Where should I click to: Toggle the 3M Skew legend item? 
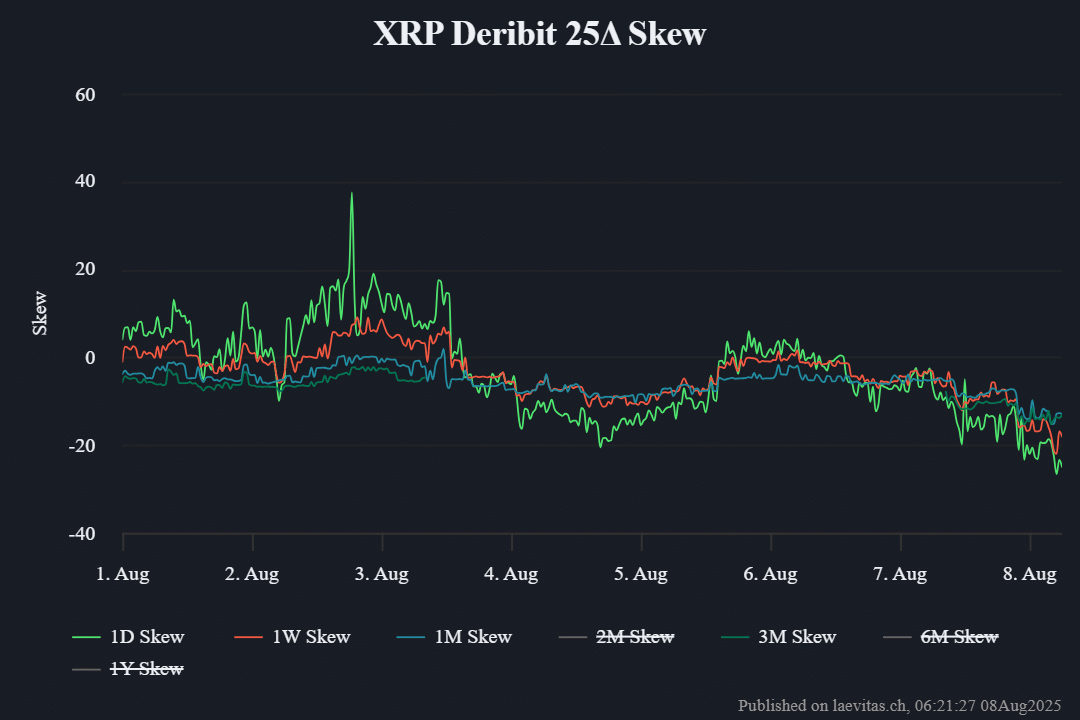[798, 637]
